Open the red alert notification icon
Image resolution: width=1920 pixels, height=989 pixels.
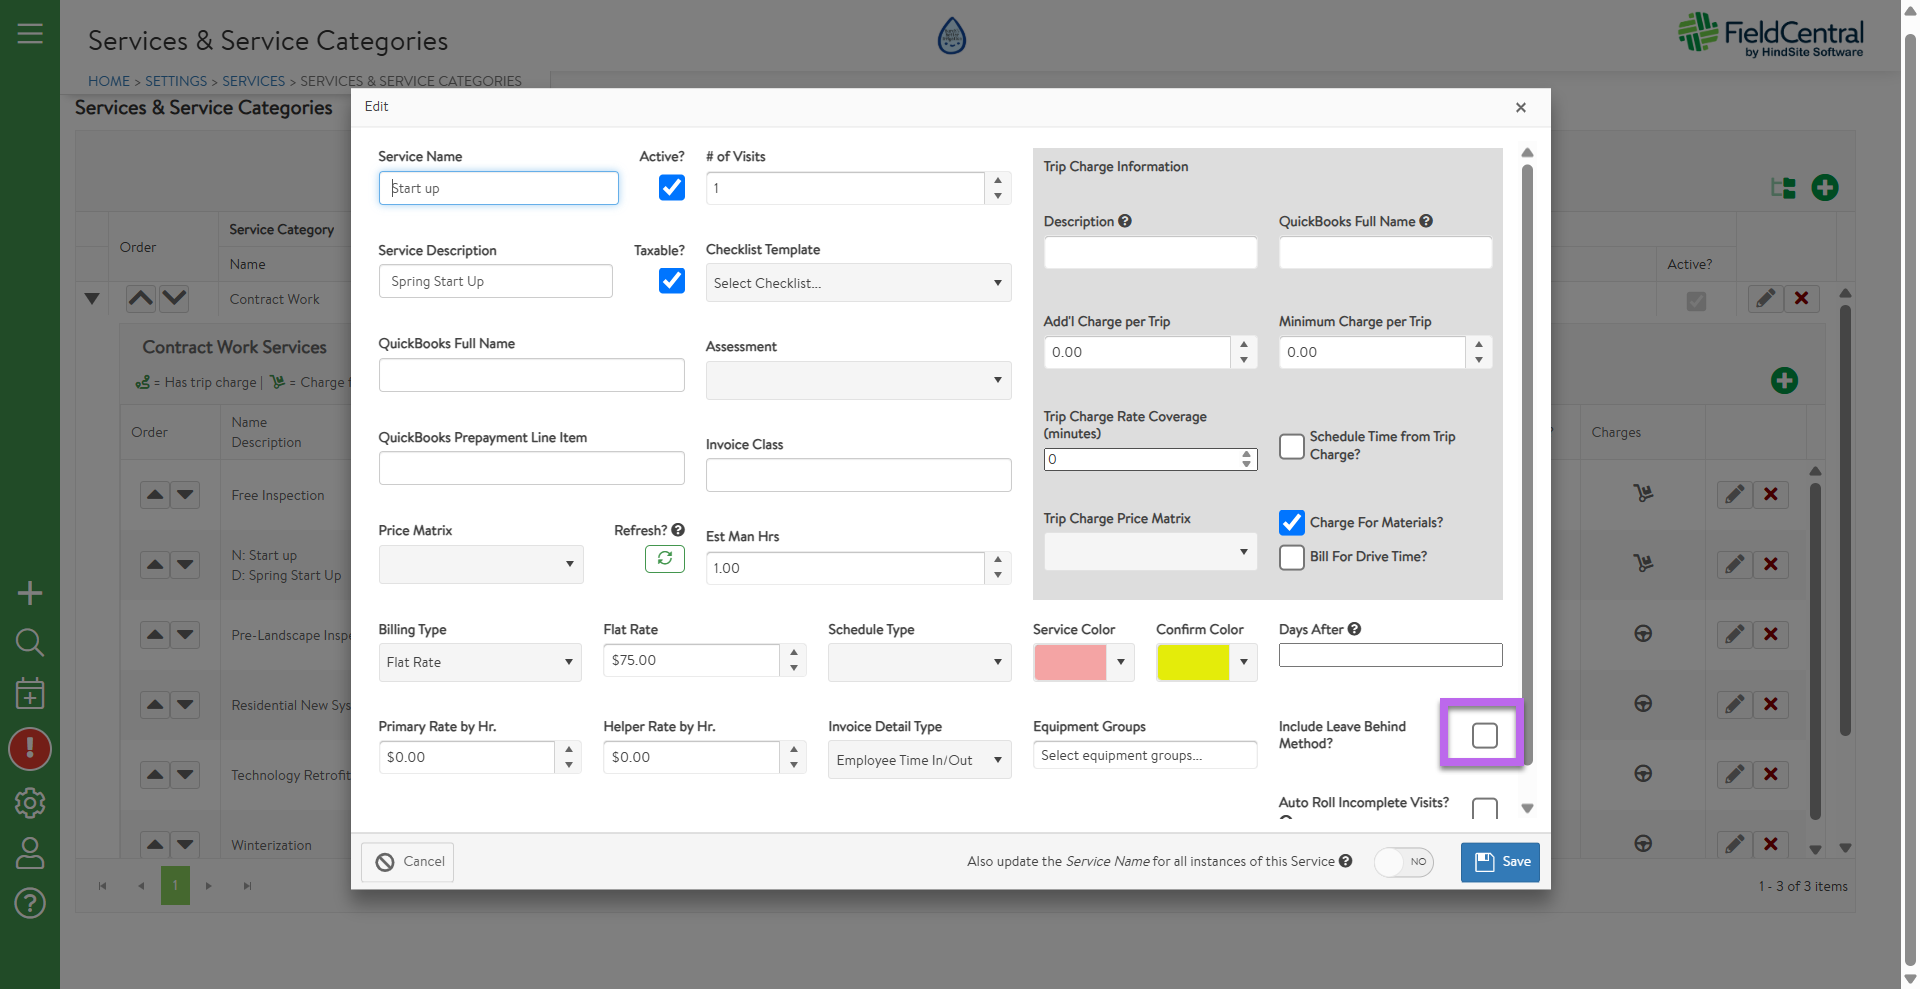[30, 749]
